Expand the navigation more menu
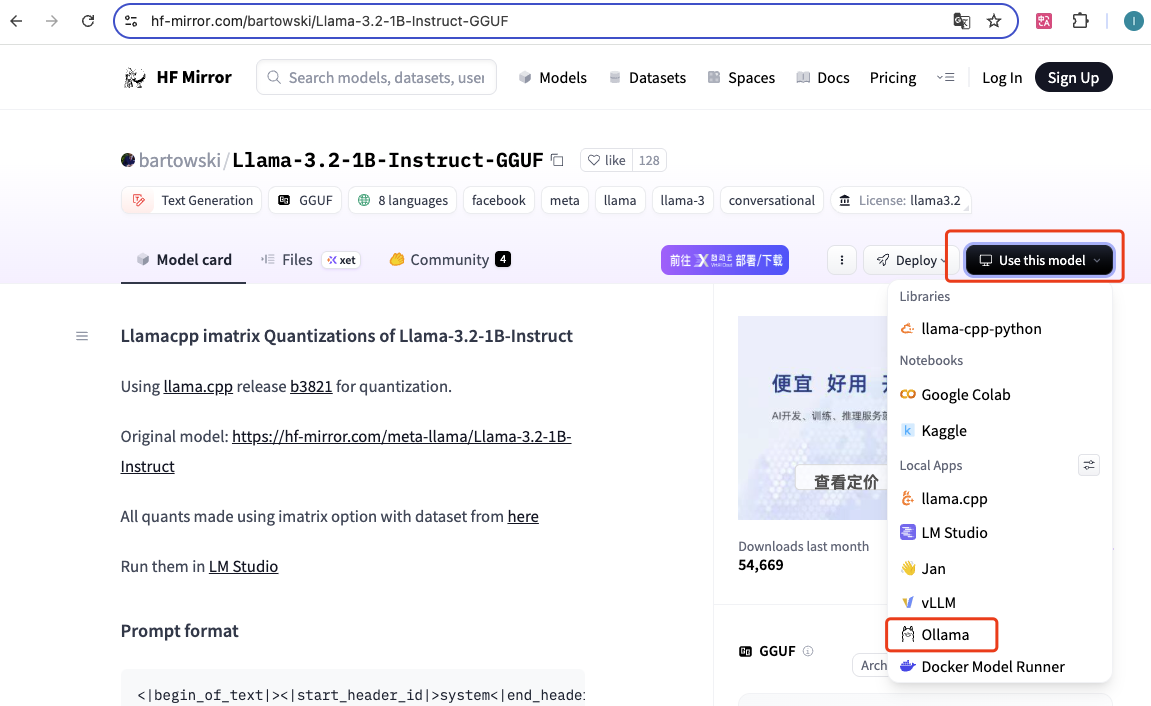The image size is (1151, 706). (945, 77)
